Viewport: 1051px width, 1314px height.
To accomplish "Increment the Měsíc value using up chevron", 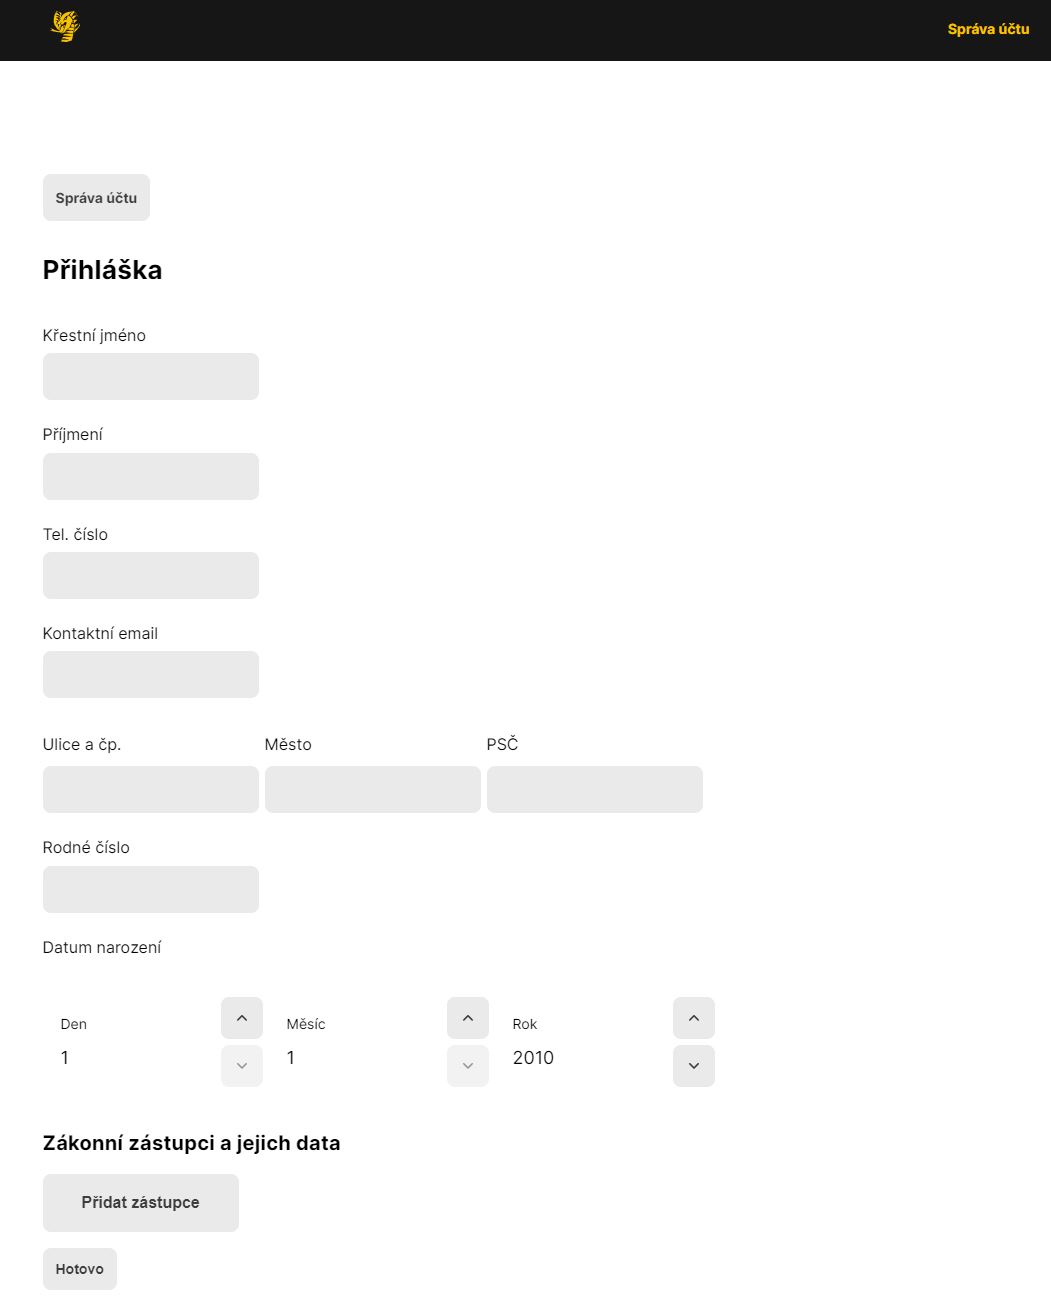I will [x=467, y=1018].
